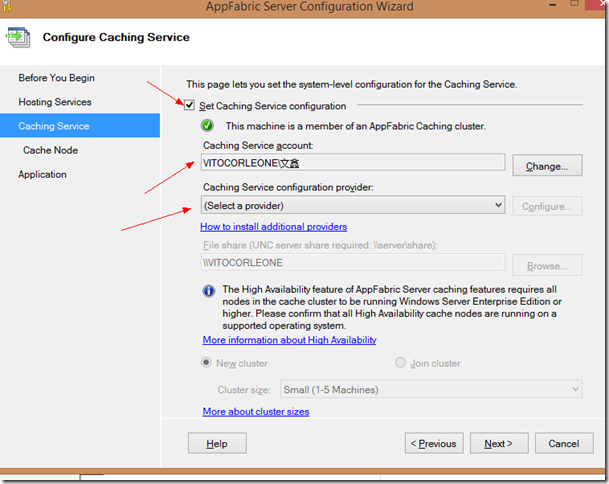This screenshot has width=609, height=484.
Task: Go back with the Previous button
Action: 434,443
